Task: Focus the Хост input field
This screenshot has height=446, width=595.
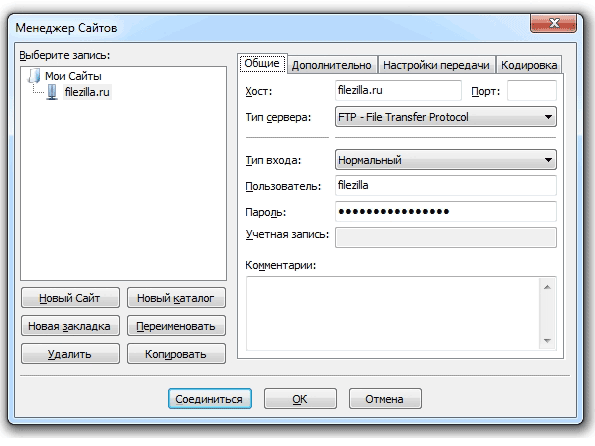Action: pos(398,90)
